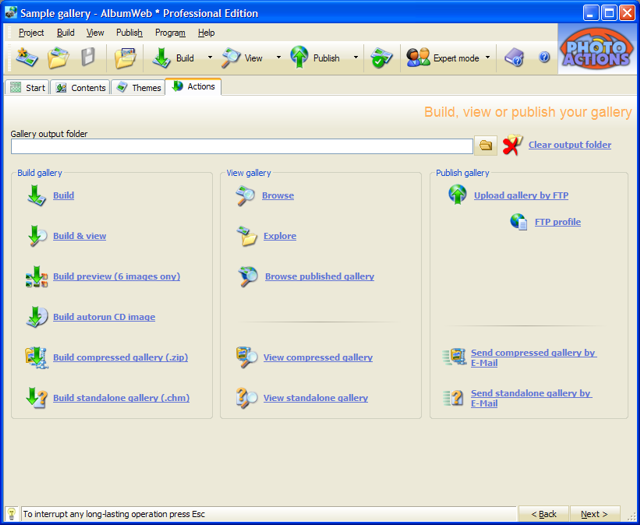Click the Browse link in View gallery
The width and height of the screenshot is (640, 525).
278,195
